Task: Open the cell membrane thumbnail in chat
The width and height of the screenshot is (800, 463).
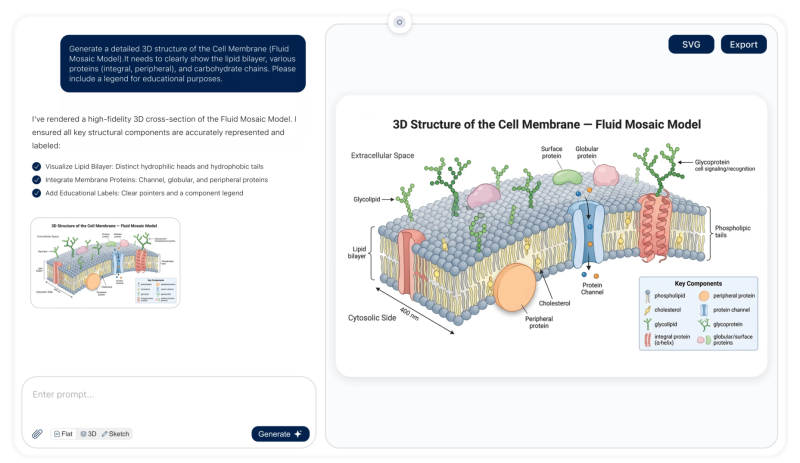Action: click(x=105, y=263)
